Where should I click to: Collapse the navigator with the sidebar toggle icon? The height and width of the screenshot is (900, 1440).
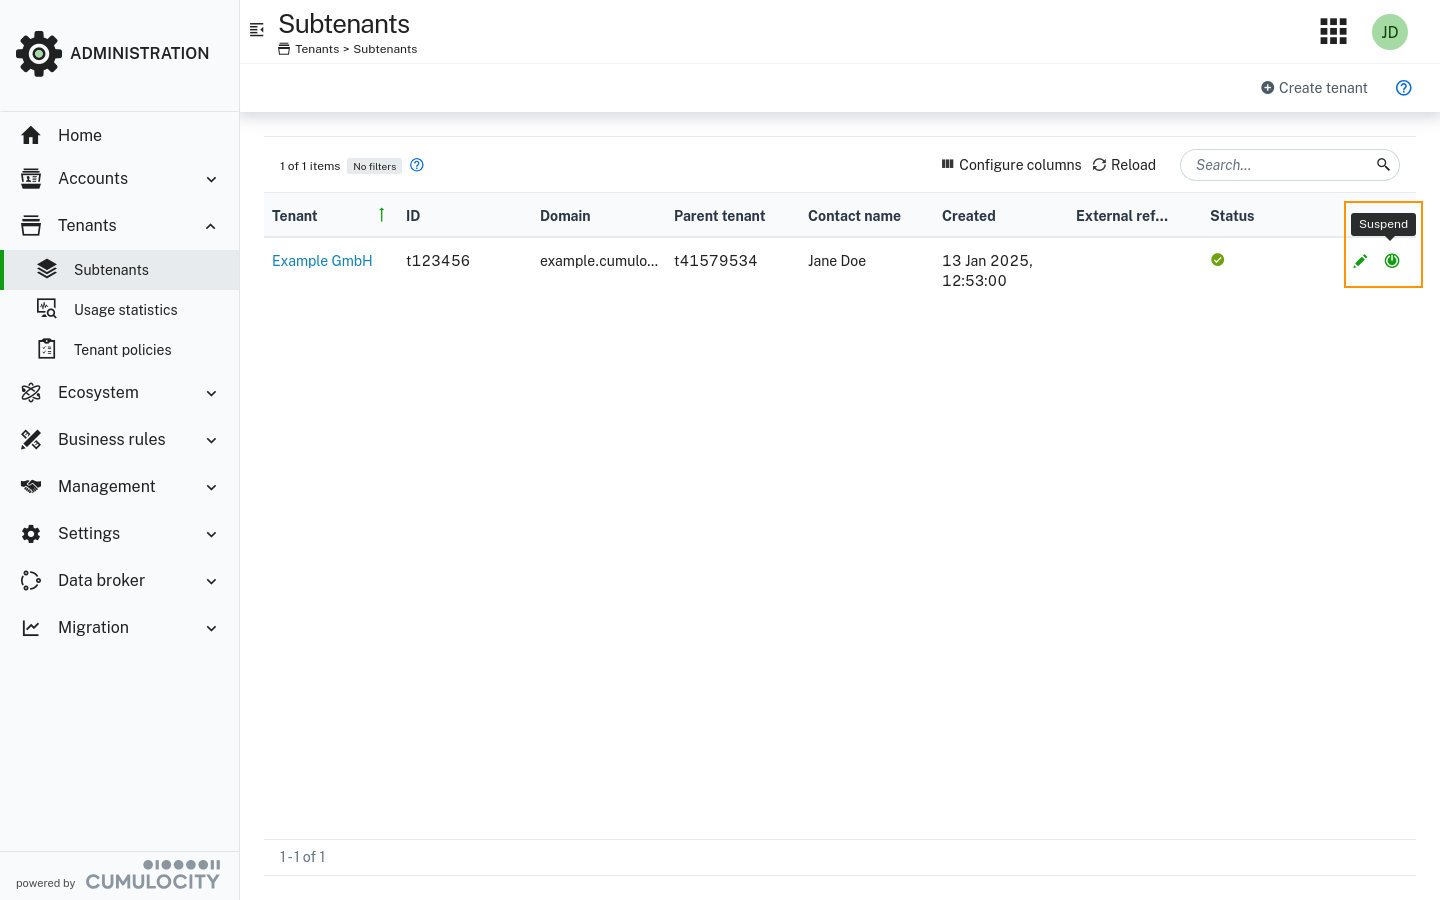click(257, 30)
